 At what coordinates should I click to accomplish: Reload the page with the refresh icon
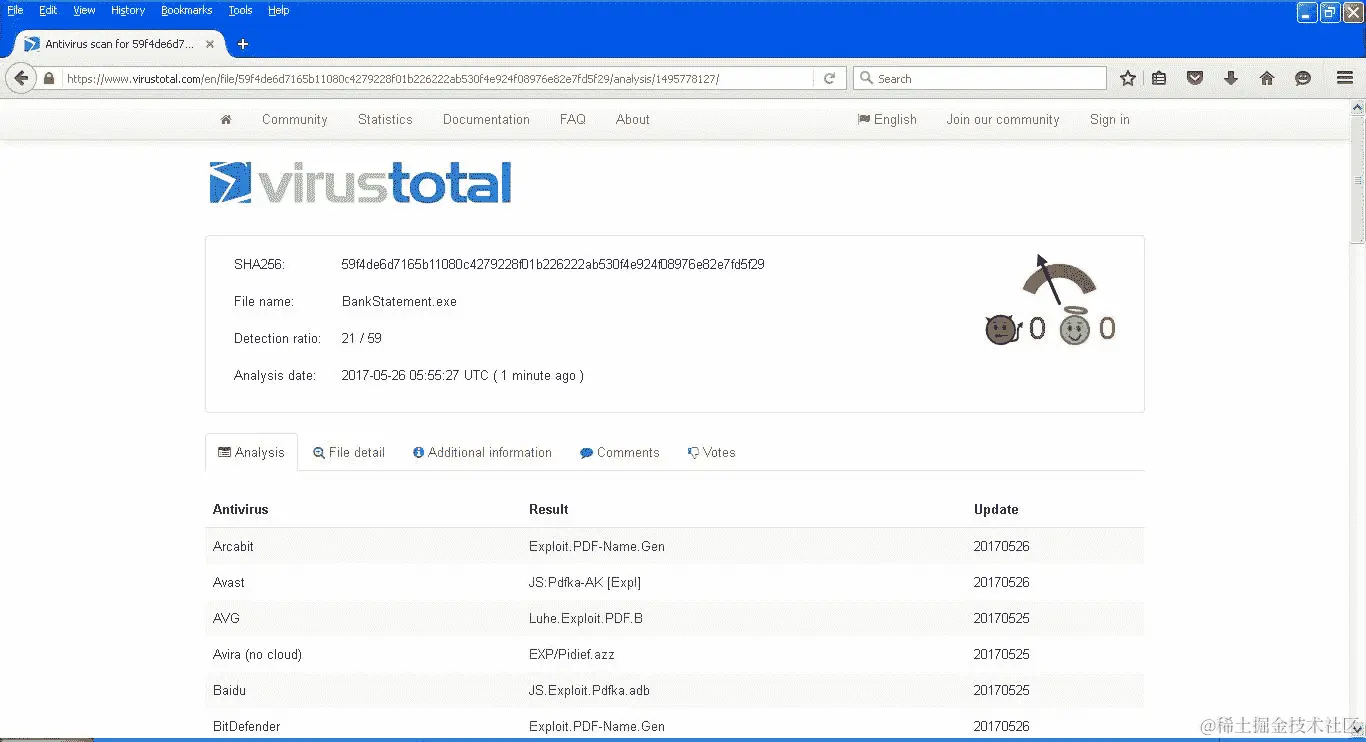point(829,79)
